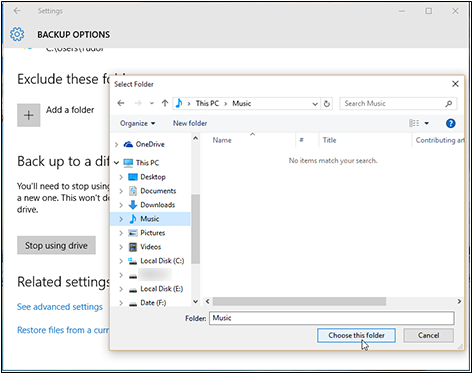Select Downloads folder in tree
Screen dimensions: 473x374
157,205
